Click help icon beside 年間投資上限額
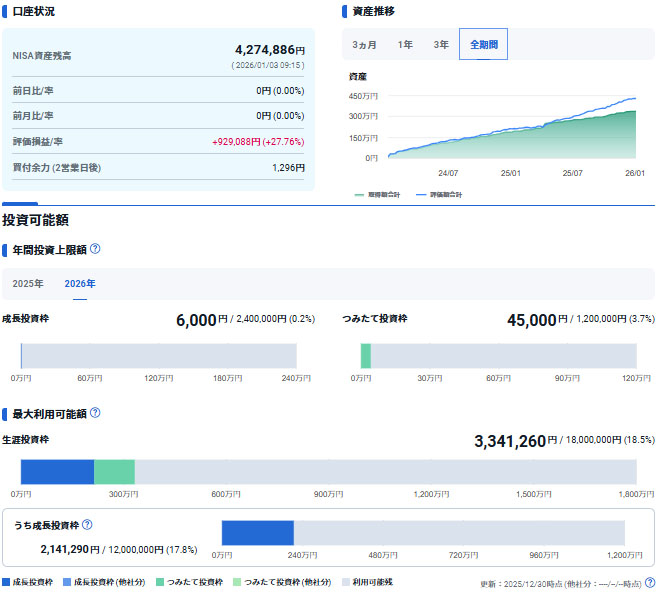658x594 pixels. click(95, 250)
